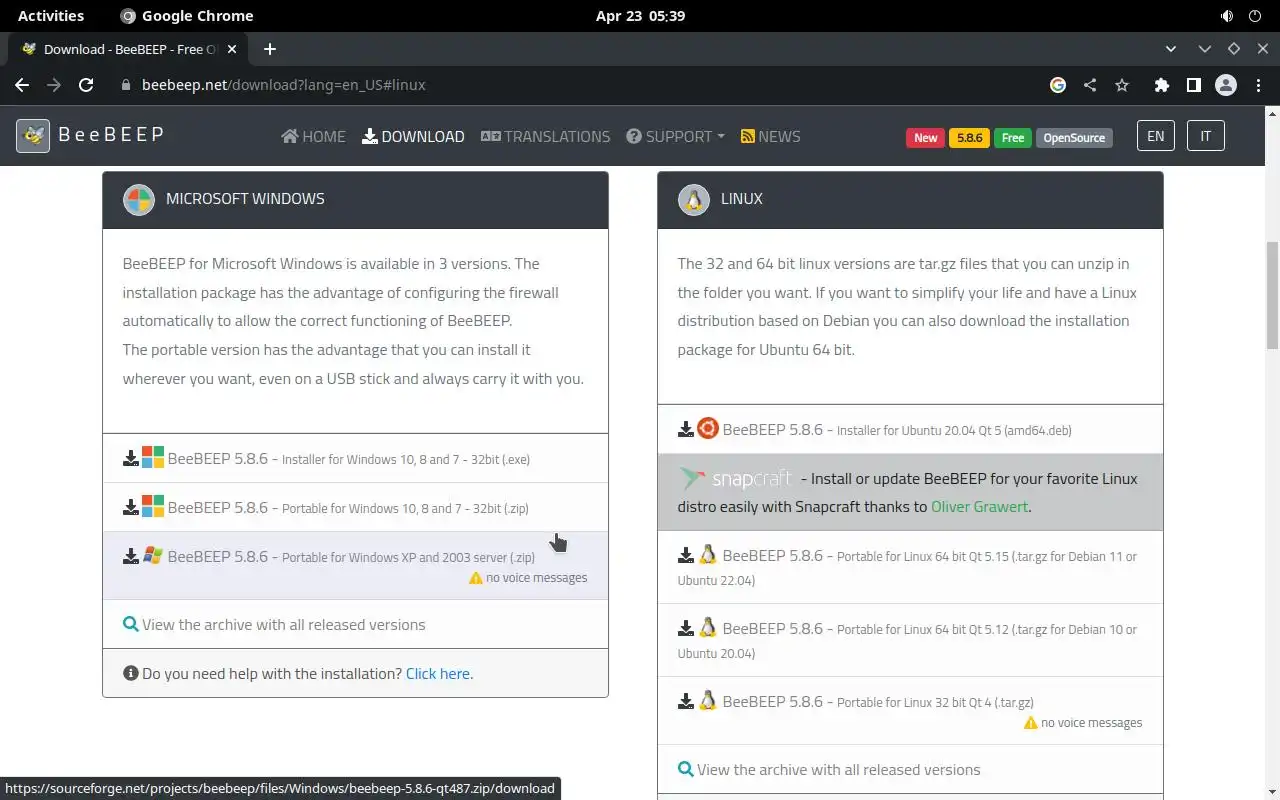Click the system volume icon
Viewport: 1280px width, 800px height.
tap(1227, 16)
